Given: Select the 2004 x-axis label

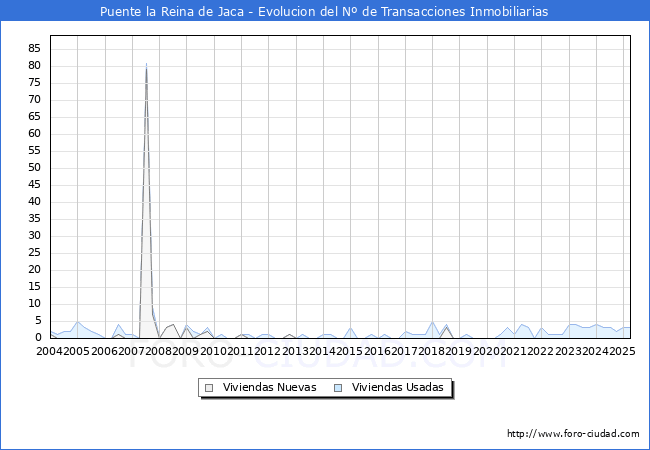Looking at the screenshot, I should pyautogui.click(x=50, y=351).
